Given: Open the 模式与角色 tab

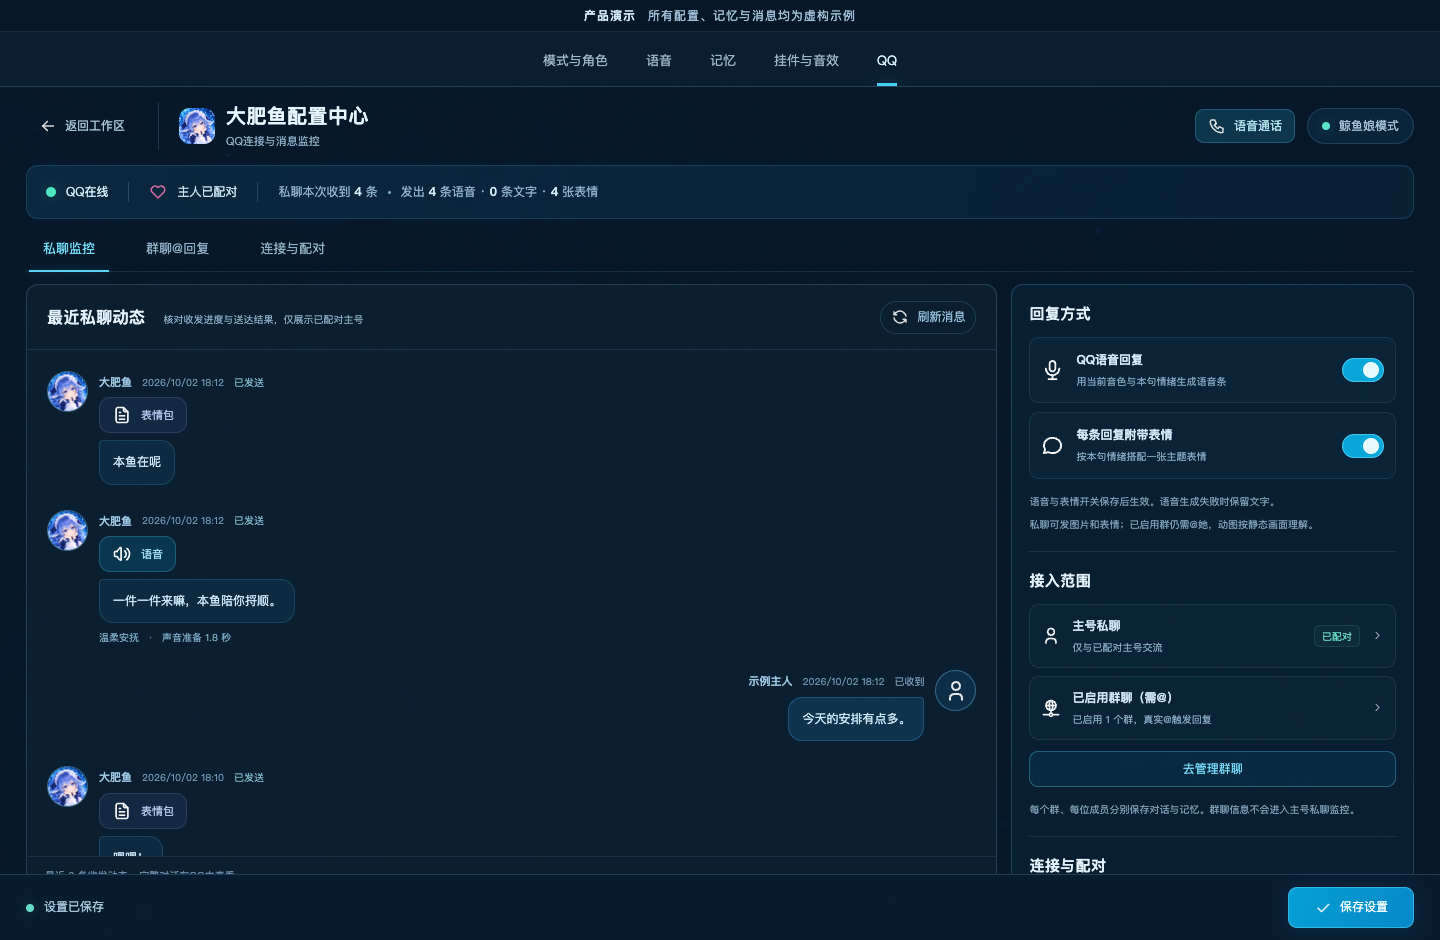Looking at the screenshot, I should (575, 61).
